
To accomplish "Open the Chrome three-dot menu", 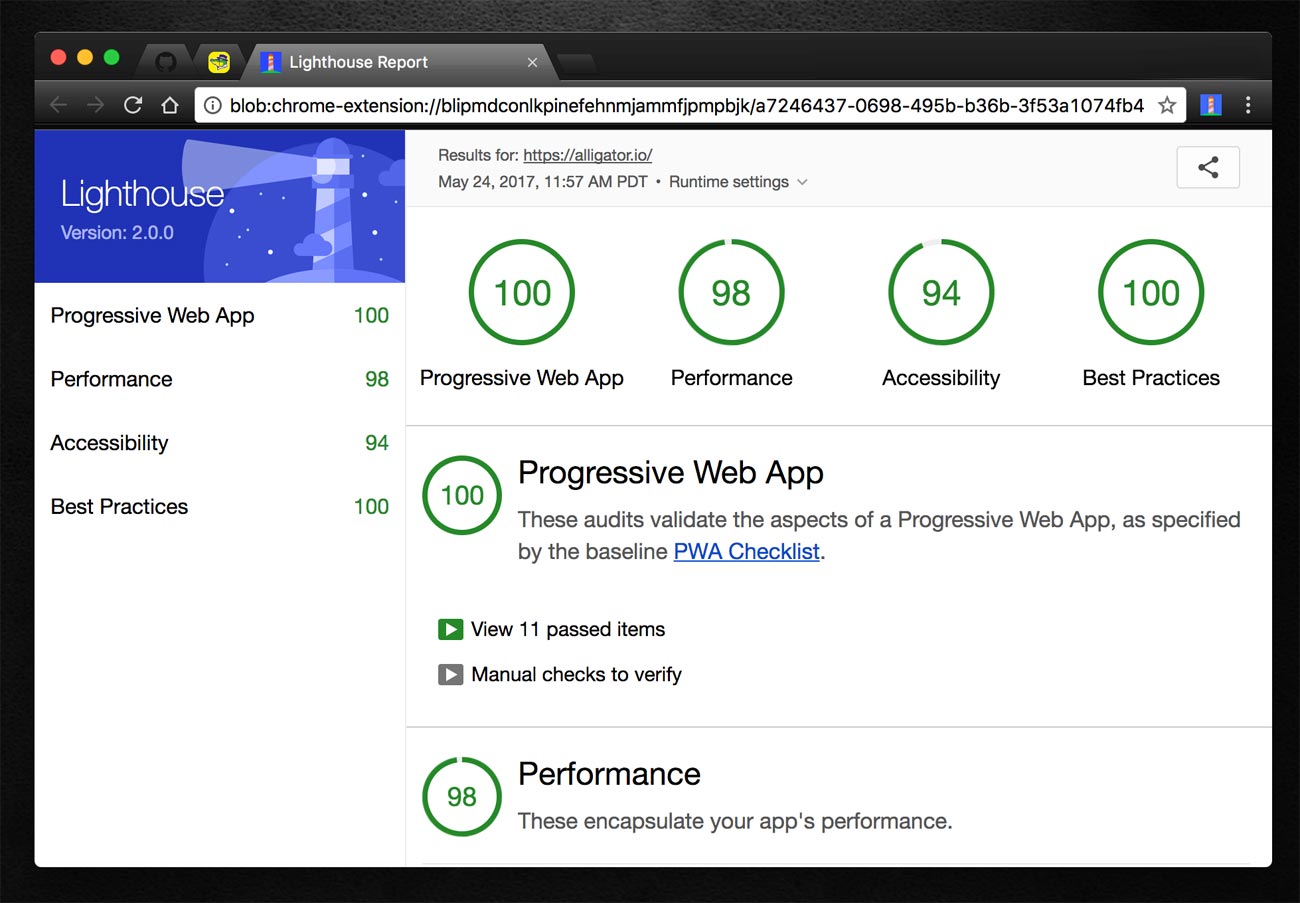I will pos(1248,105).
